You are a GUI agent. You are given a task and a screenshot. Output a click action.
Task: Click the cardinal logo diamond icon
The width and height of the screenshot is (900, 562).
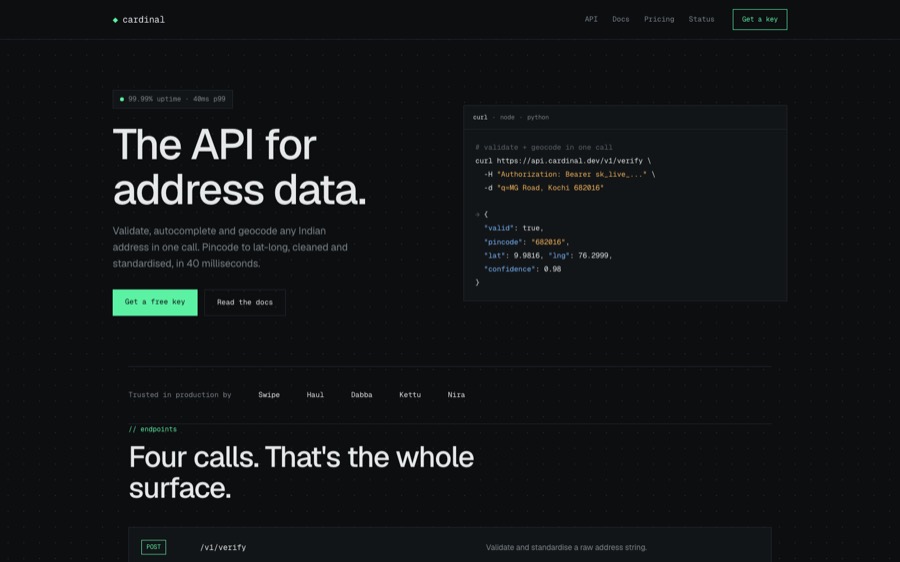(x=115, y=20)
